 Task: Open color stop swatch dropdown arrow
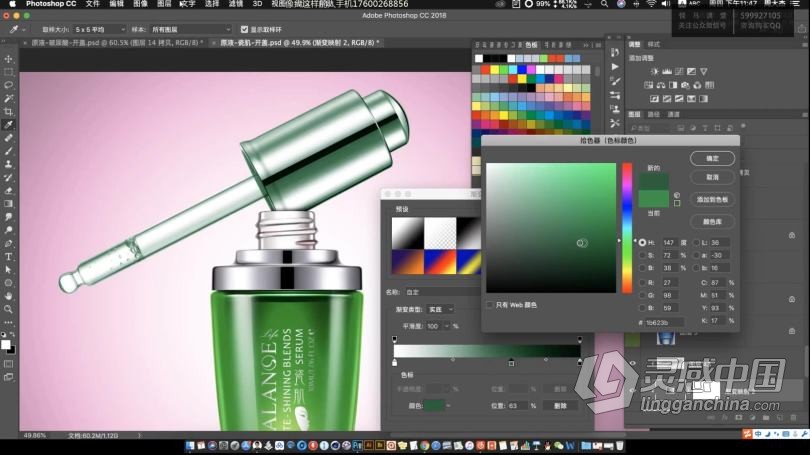pyautogui.click(x=448, y=406)
